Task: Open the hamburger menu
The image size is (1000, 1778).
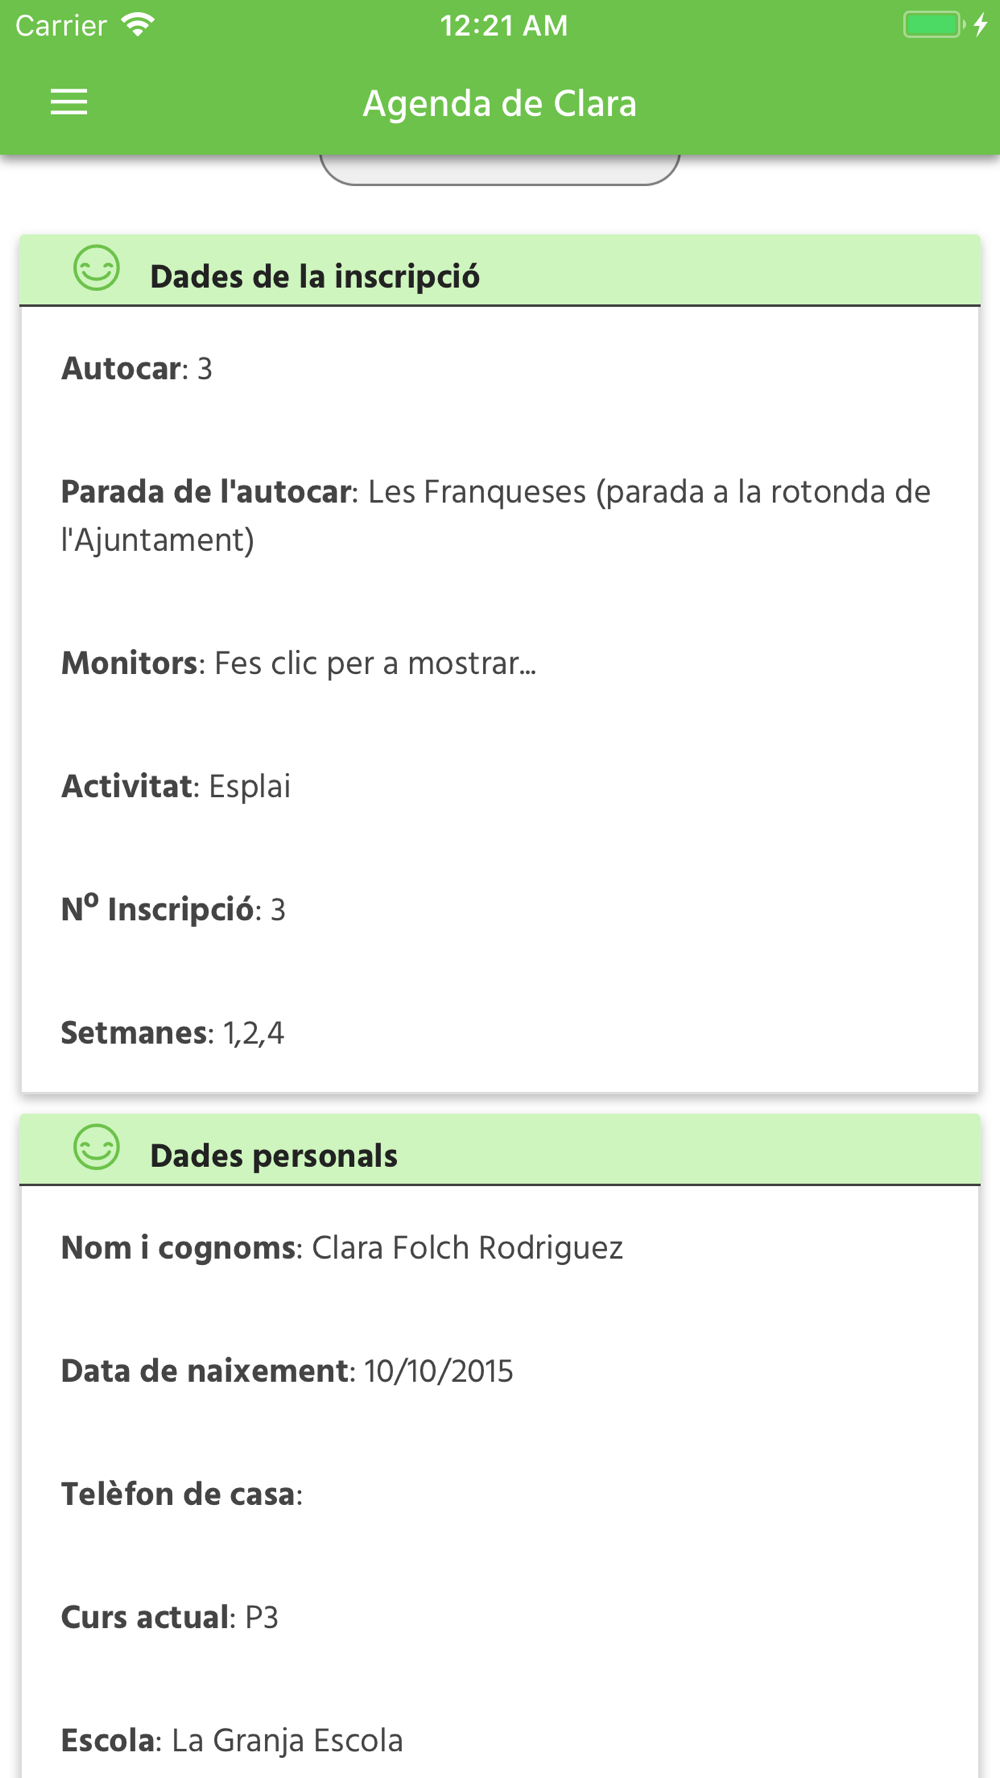Action: (69, 102)
